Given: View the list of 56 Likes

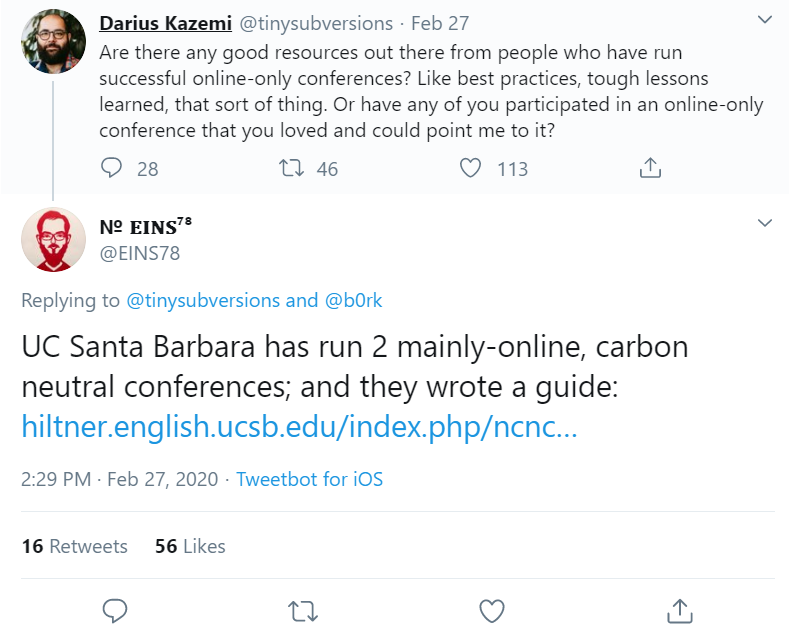Looking at the screenshot, I should click(x=190, y=546).
